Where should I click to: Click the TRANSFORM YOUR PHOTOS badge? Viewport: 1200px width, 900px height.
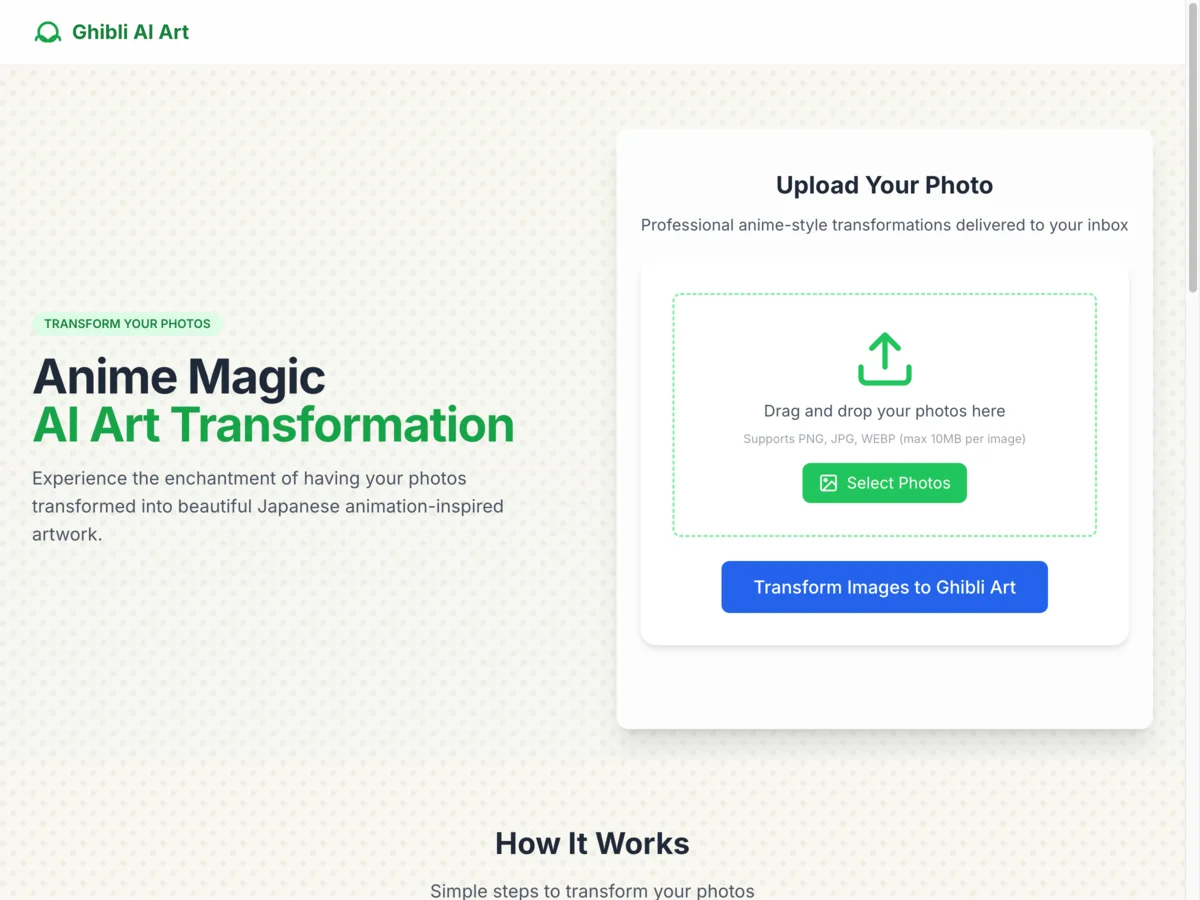coord(127,324)
